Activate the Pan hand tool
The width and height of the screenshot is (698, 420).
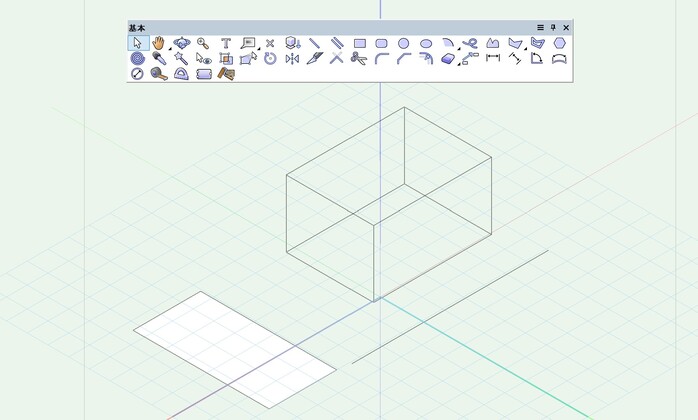[x=158, y=43]
